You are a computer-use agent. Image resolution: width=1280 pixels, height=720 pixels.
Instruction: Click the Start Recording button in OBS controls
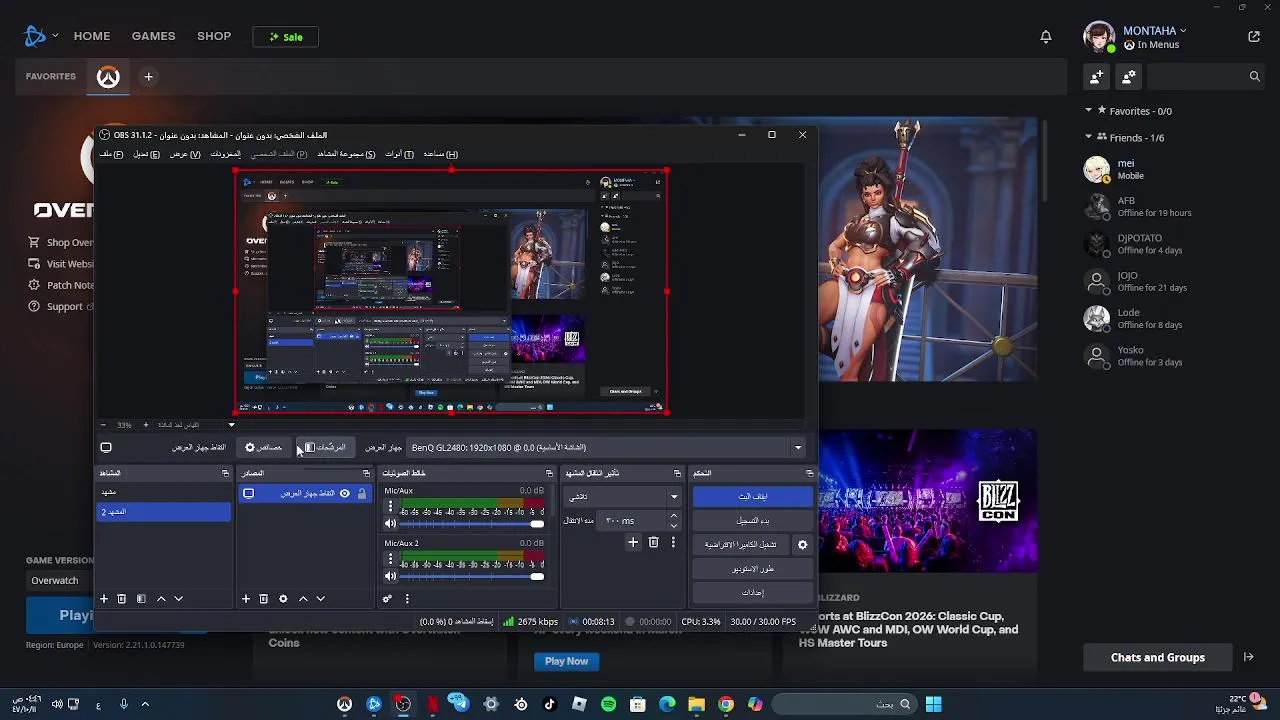pyautogui.click(x=753, y=521)
